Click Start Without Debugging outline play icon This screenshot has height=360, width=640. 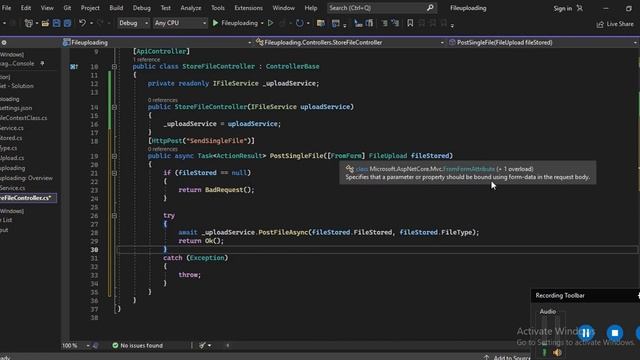pyautogui.click(x=270, y=23)
